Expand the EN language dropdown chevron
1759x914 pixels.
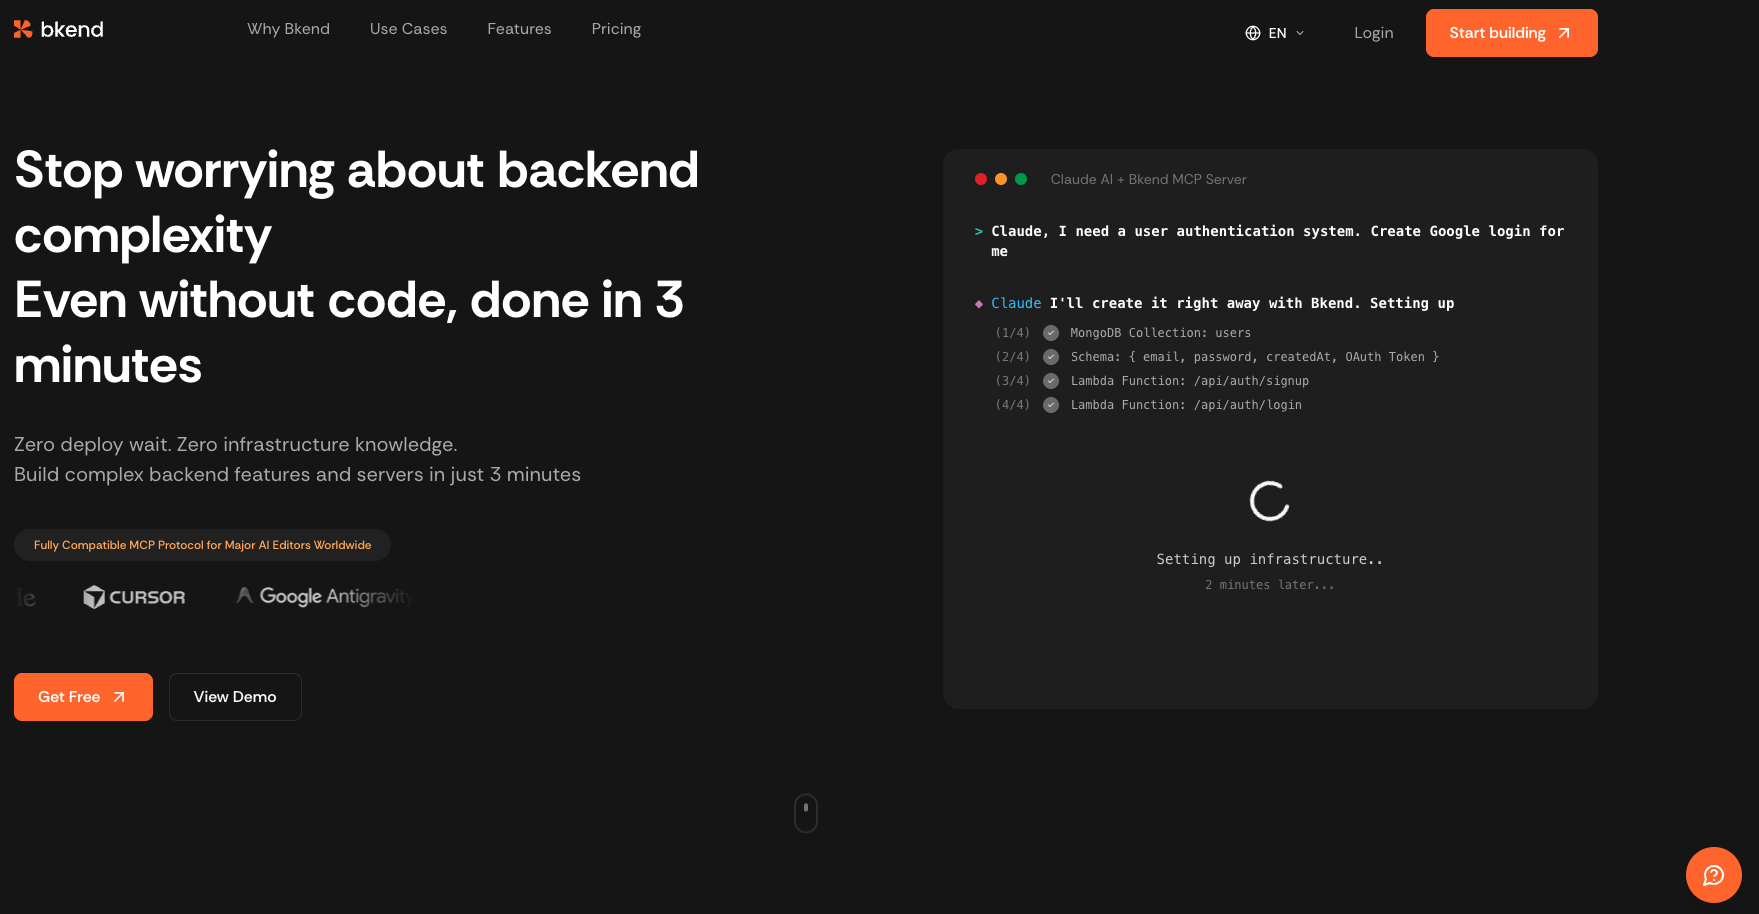point(1300,33)
